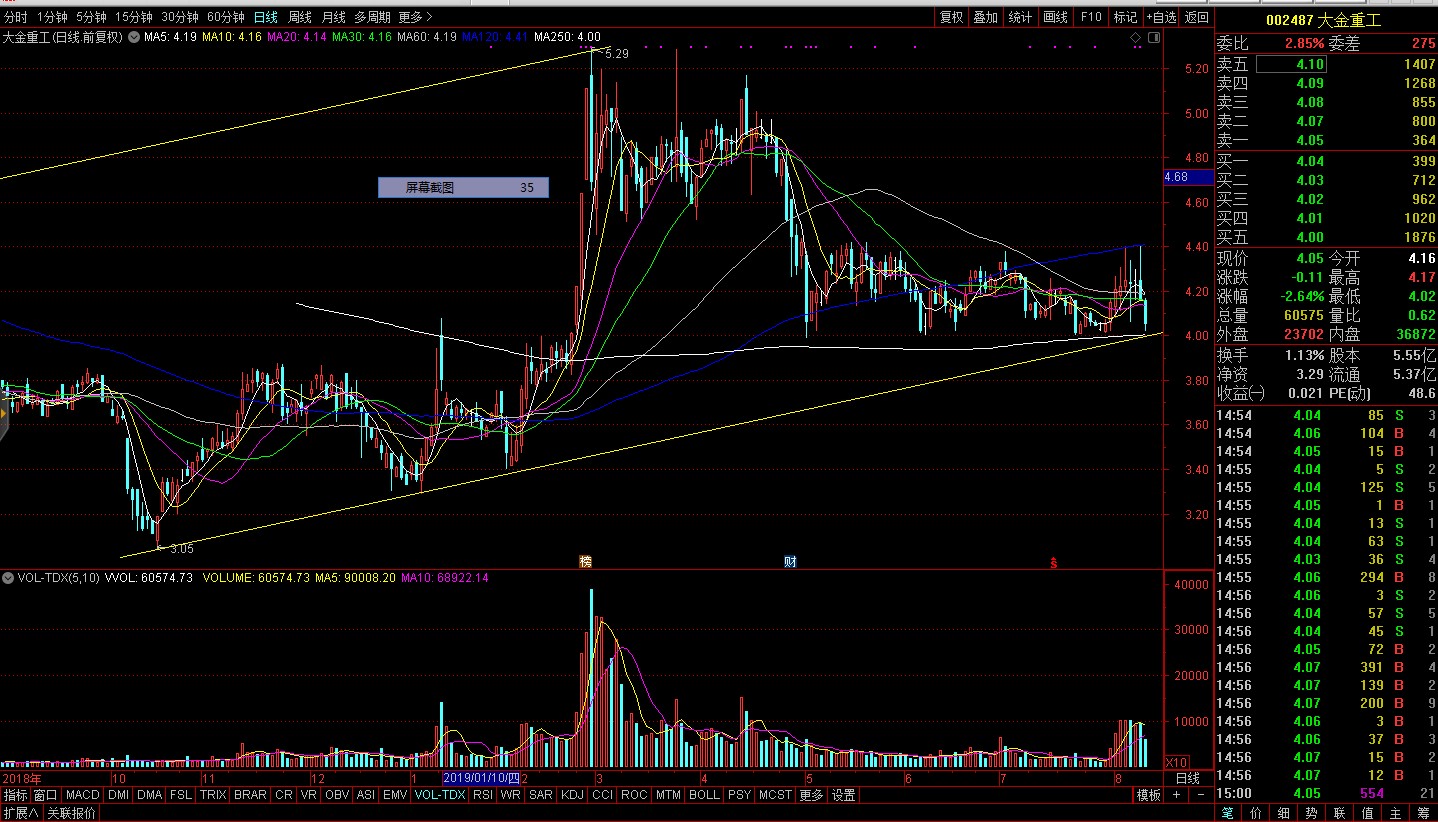The height and width of the screenshot is (822, 1438).
Task: Select the BRAR indicator
Action: (x=250, y=795)
